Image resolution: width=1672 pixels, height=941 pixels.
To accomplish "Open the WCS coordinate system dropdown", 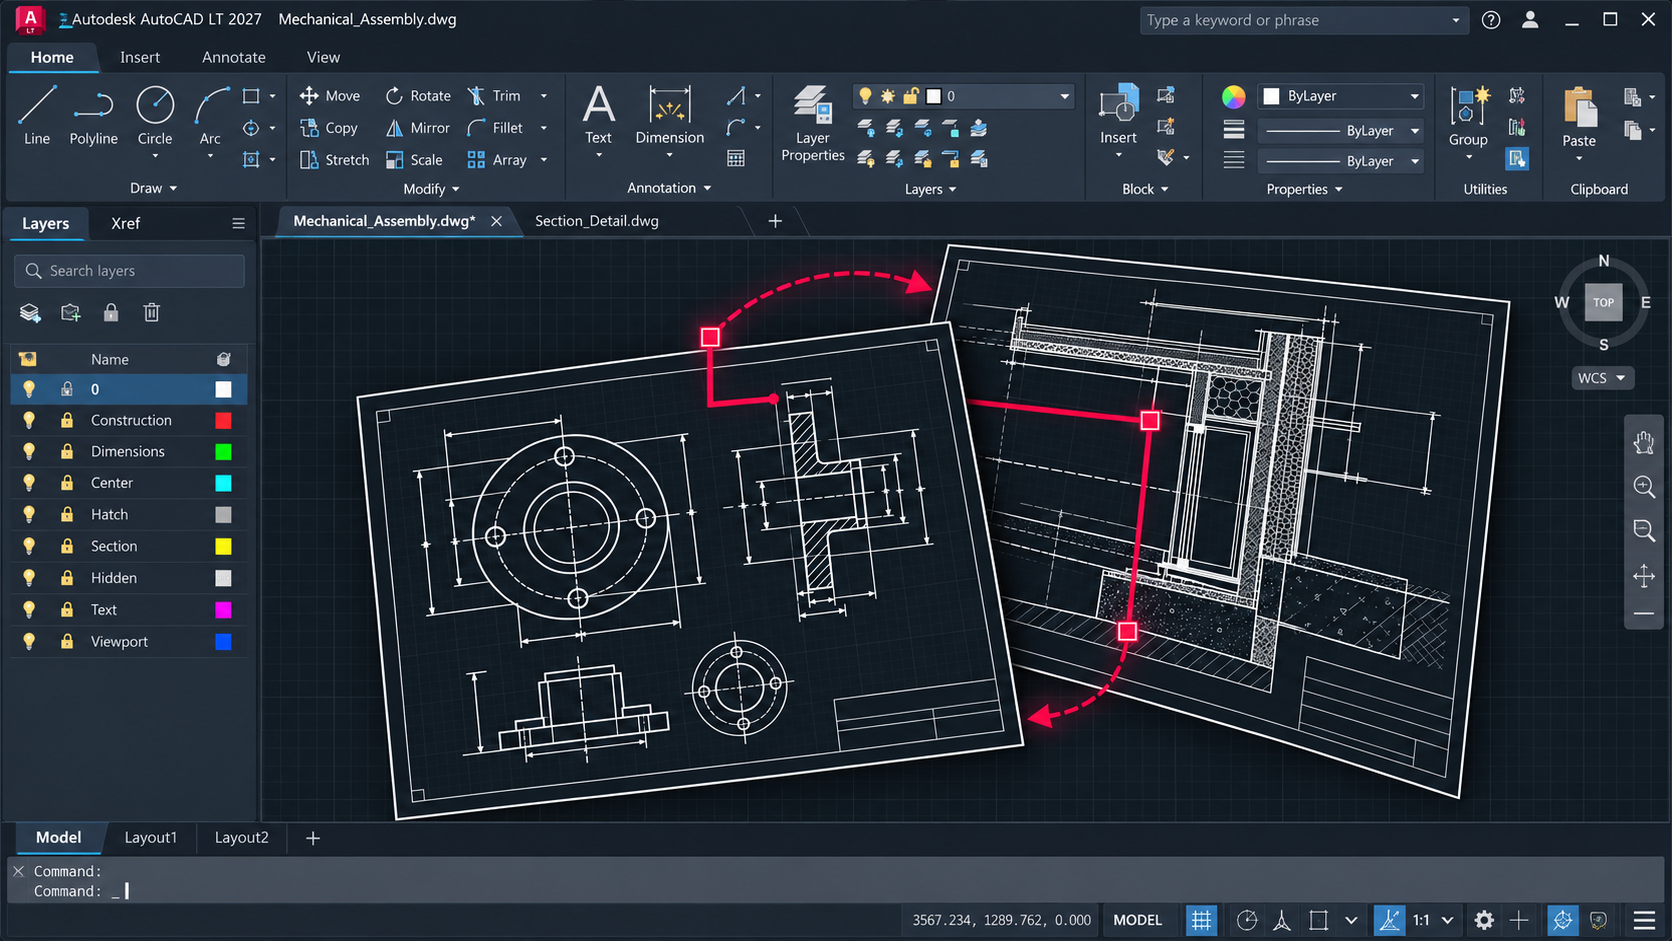I will (1602, 378).
